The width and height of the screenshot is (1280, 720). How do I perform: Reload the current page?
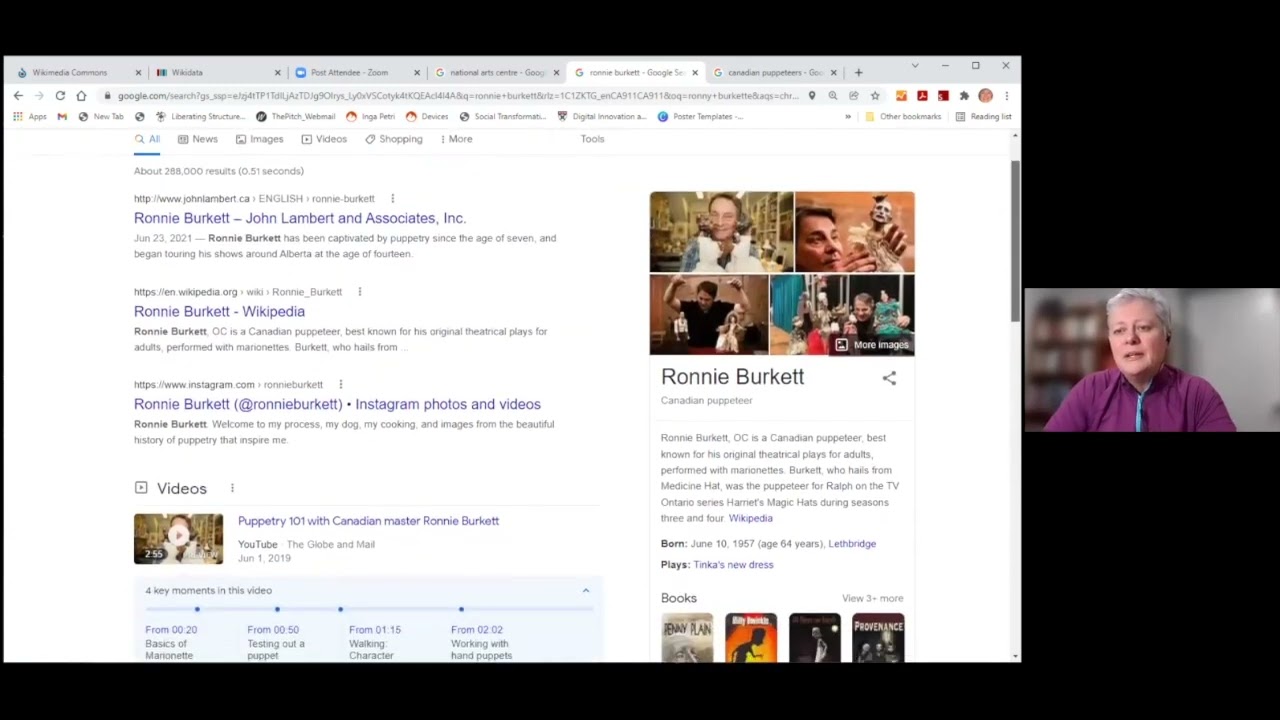[x=60, y=96]
